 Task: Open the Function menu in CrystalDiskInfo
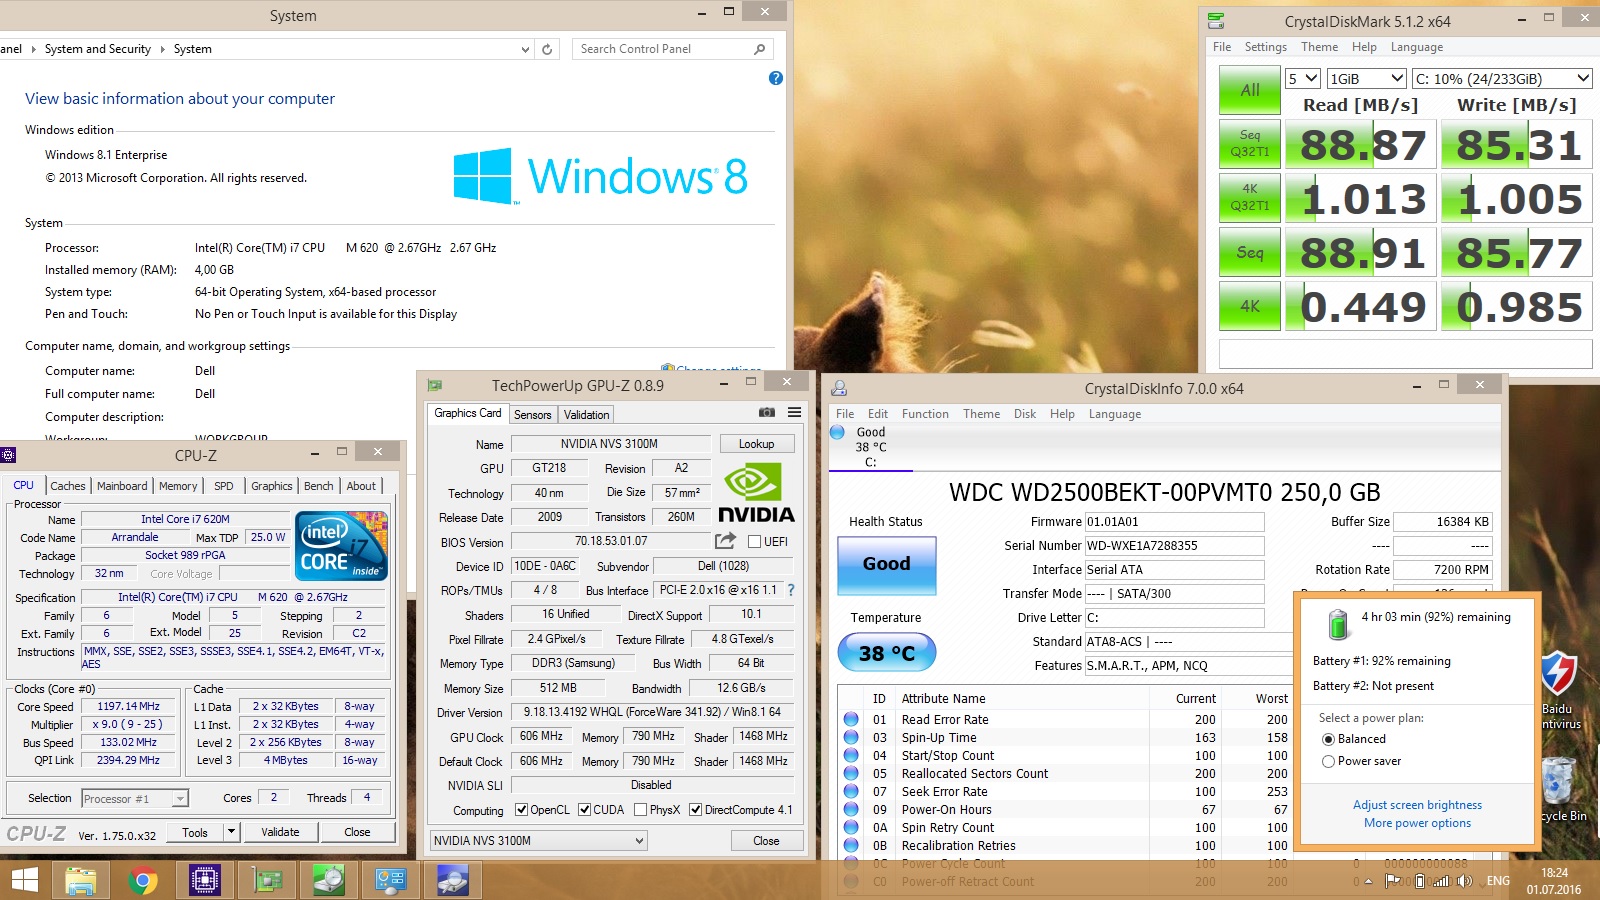[x=925, y=414]
